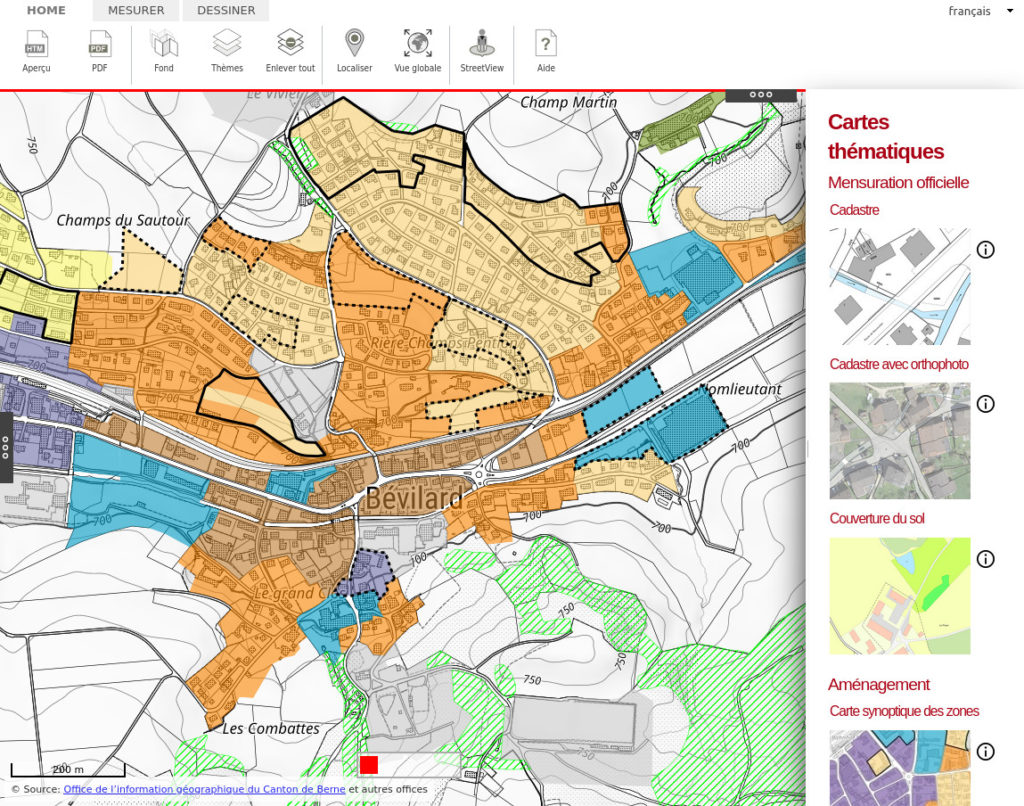Open the HTML Aperçu preview
The image size is (1024, 806).
(x=36, y=51)
